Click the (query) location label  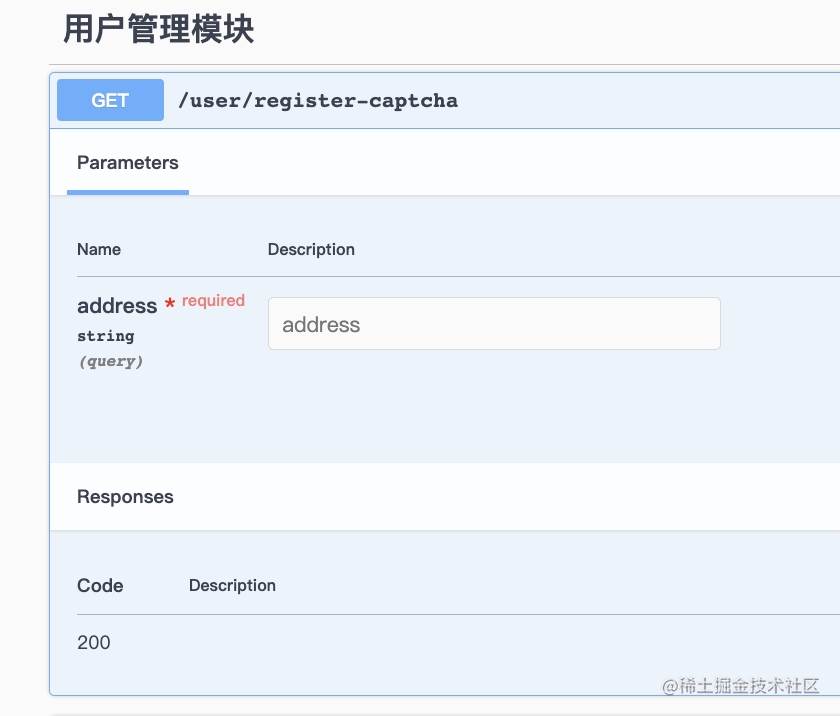point(111,361)
